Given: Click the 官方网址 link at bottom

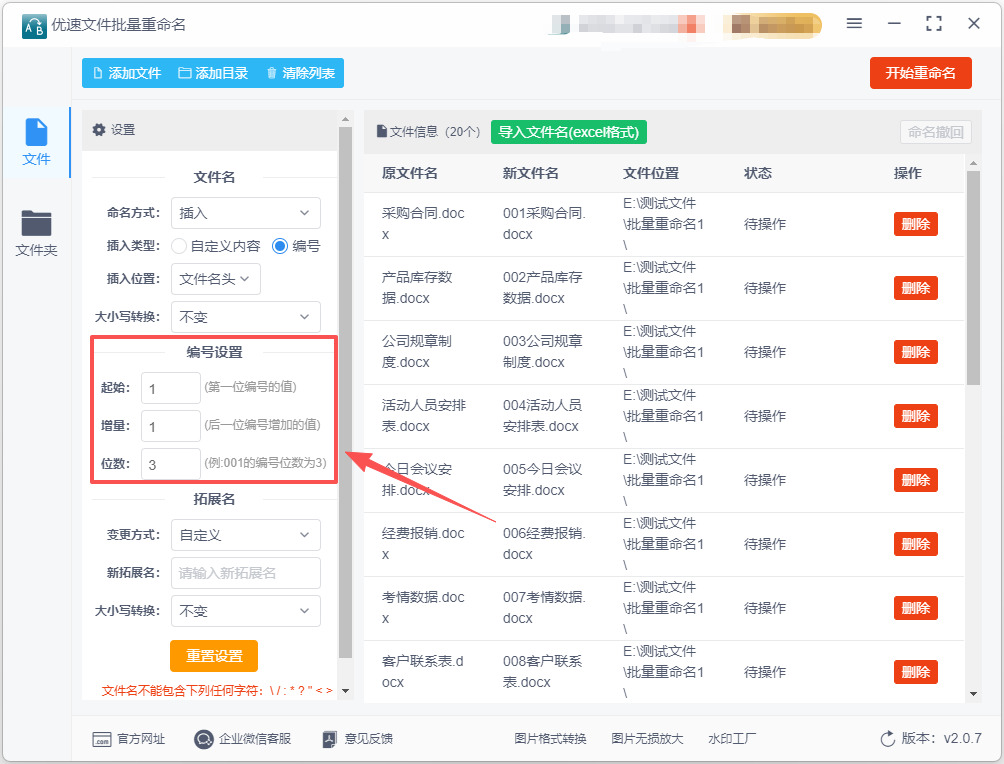Looking at the screenshot, I should (x=129, y=739).
